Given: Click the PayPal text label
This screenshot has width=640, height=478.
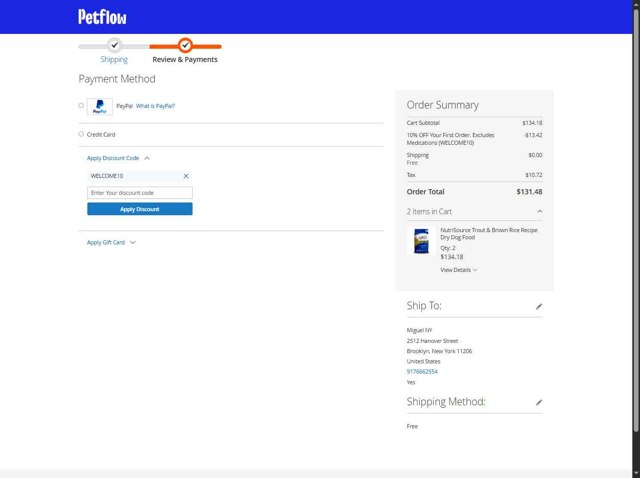Looking at the screenshot, I should 124,106.
